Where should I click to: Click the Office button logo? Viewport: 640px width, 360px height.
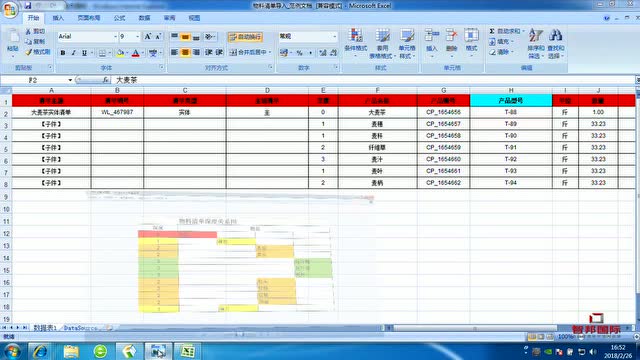[10, 9]
